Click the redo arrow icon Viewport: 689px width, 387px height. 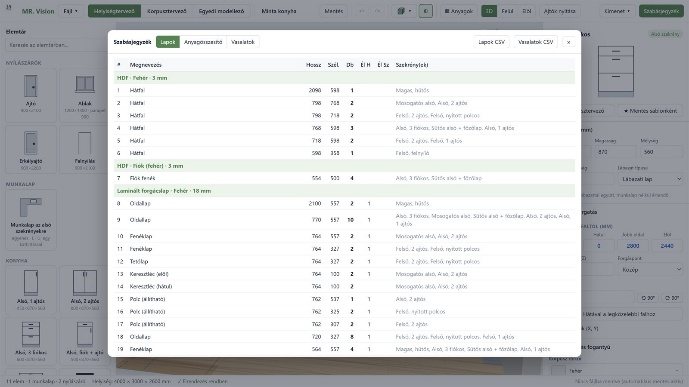tap(378, 11)
